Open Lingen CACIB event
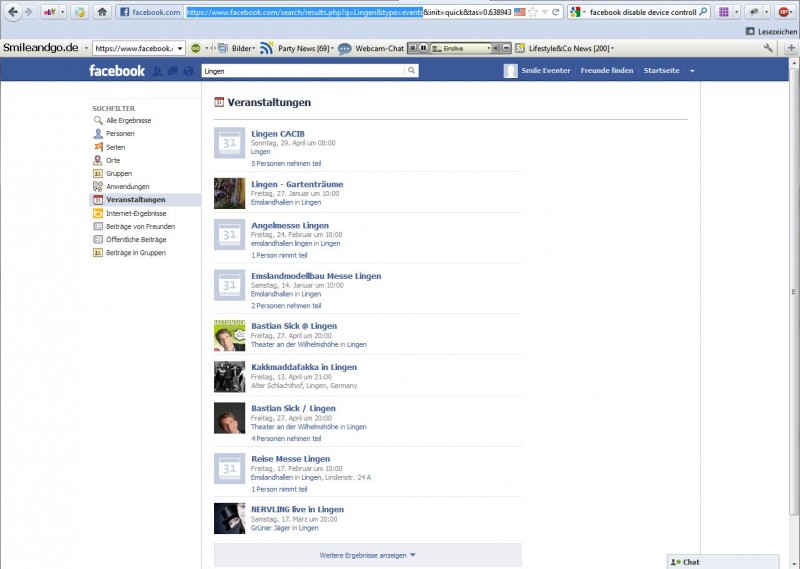 pos(278,134)
